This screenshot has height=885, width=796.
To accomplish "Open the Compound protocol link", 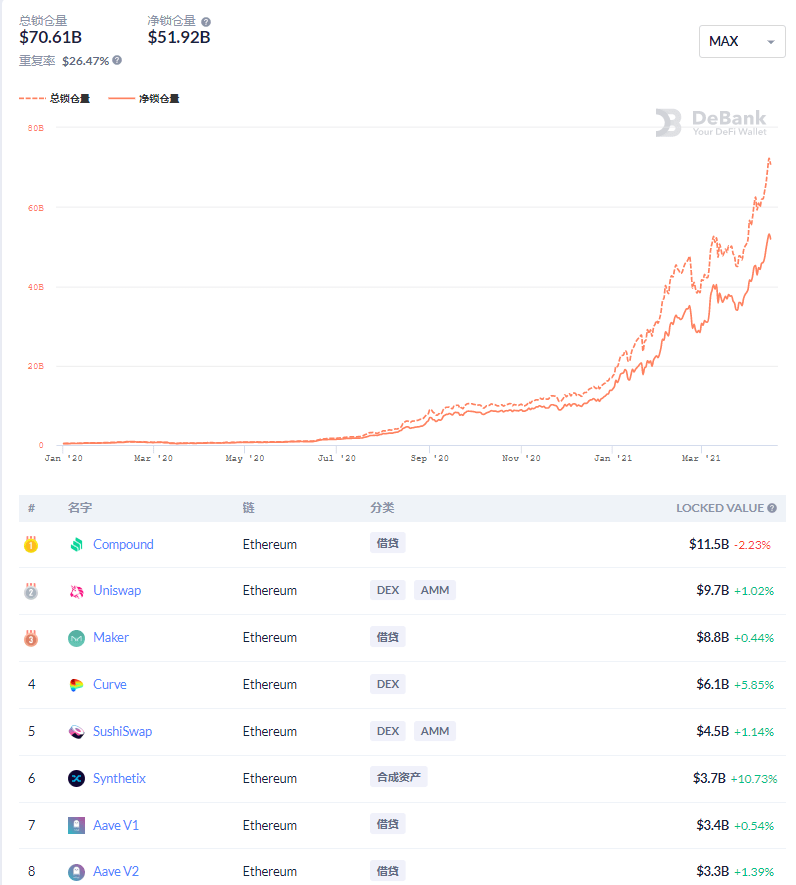I will pos(123,544).
